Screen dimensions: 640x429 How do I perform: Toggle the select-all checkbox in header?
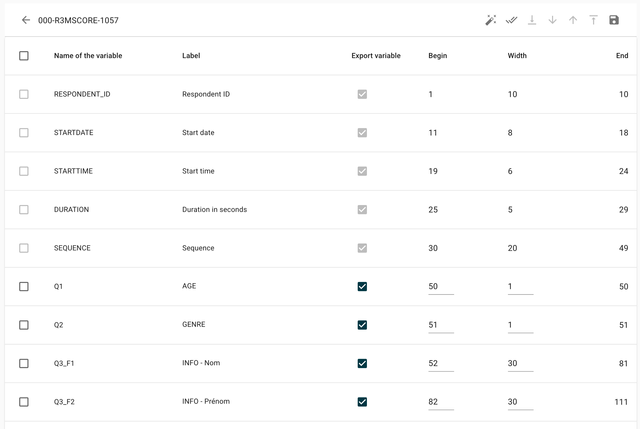click(24, 56)
